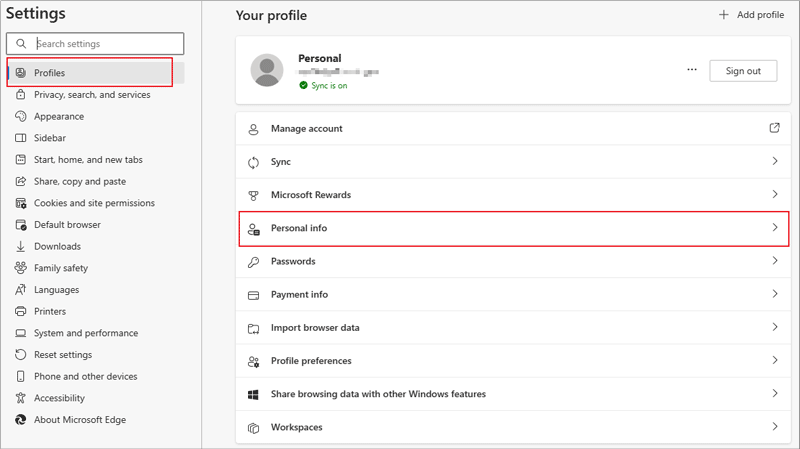800x449 pixels.
Task: Click Add profile button
Action: point(751,15)
